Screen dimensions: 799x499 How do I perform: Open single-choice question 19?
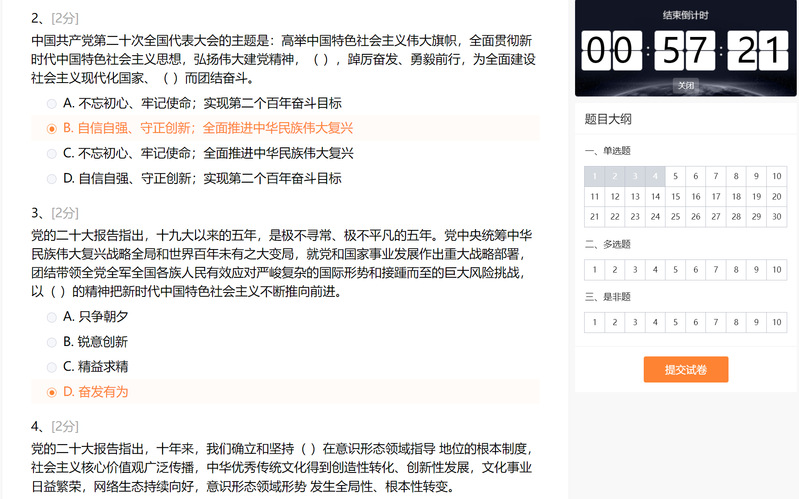(756, 197)
